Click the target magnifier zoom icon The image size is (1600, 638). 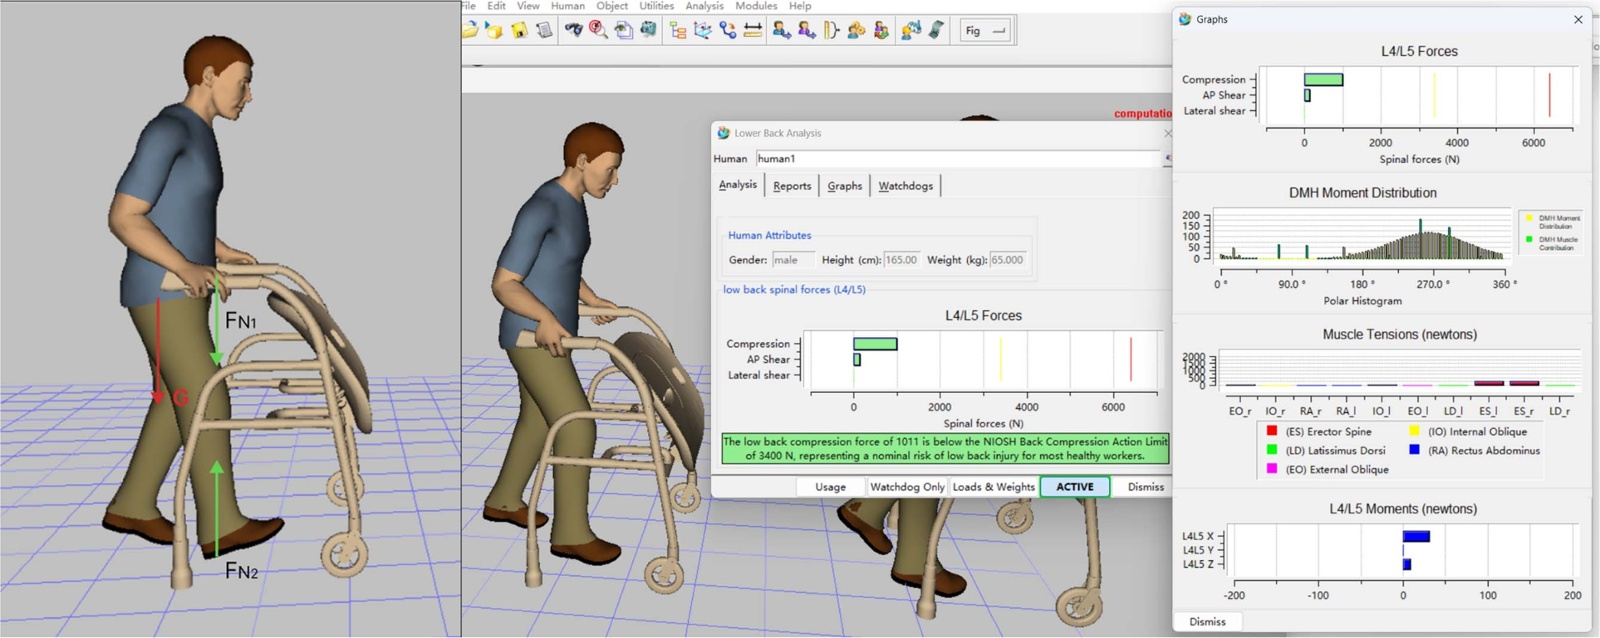(x=598, y=31)
